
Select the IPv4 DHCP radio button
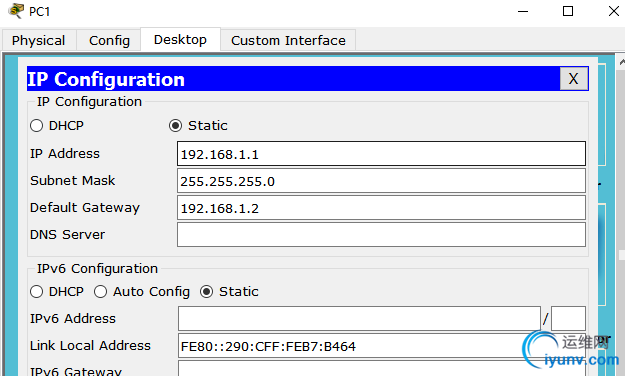[x=36, y=126]
